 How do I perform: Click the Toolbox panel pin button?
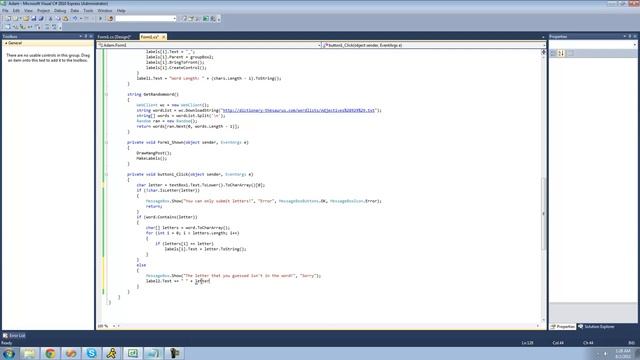(x=86, y=37)
